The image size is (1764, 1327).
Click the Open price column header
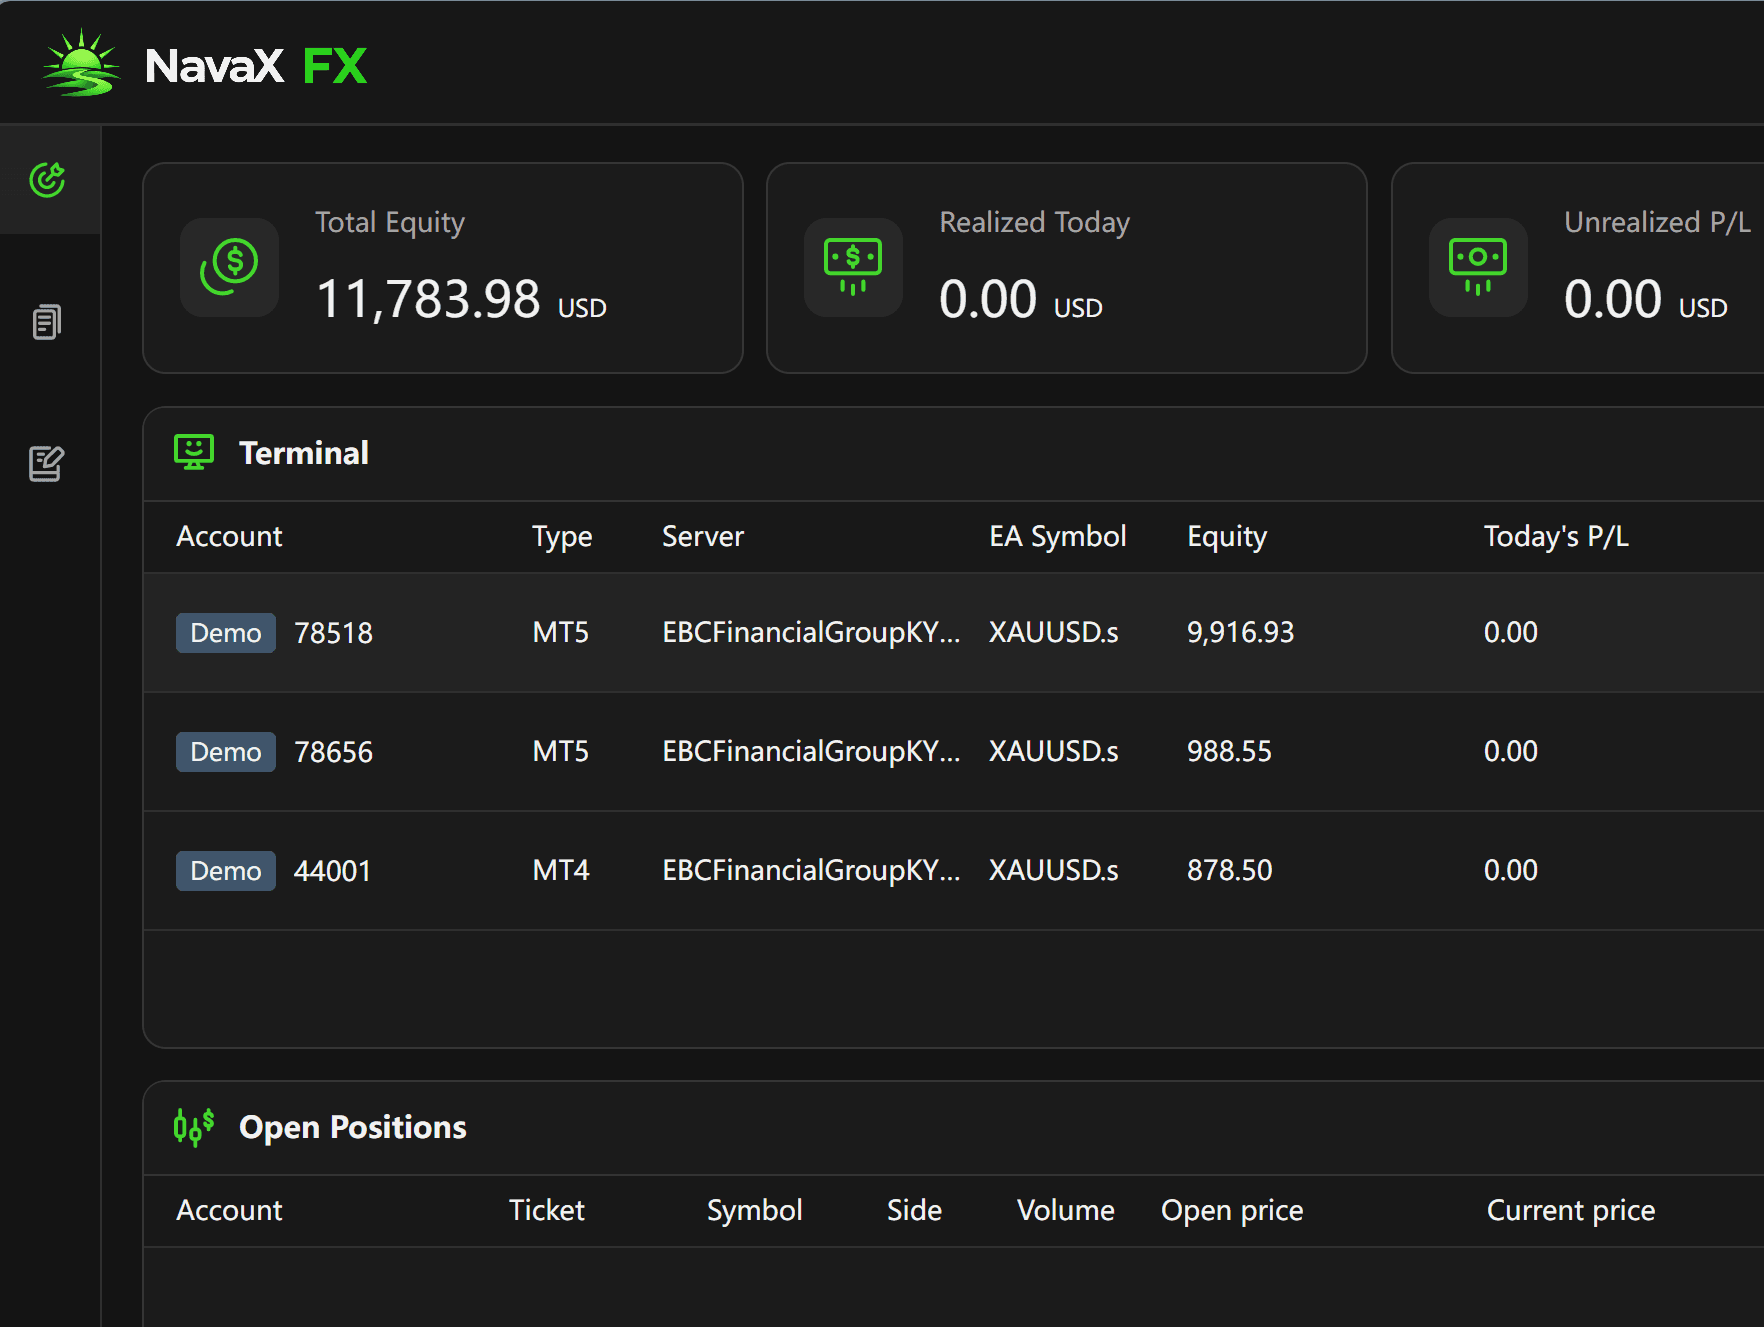click(1232, 1211)
